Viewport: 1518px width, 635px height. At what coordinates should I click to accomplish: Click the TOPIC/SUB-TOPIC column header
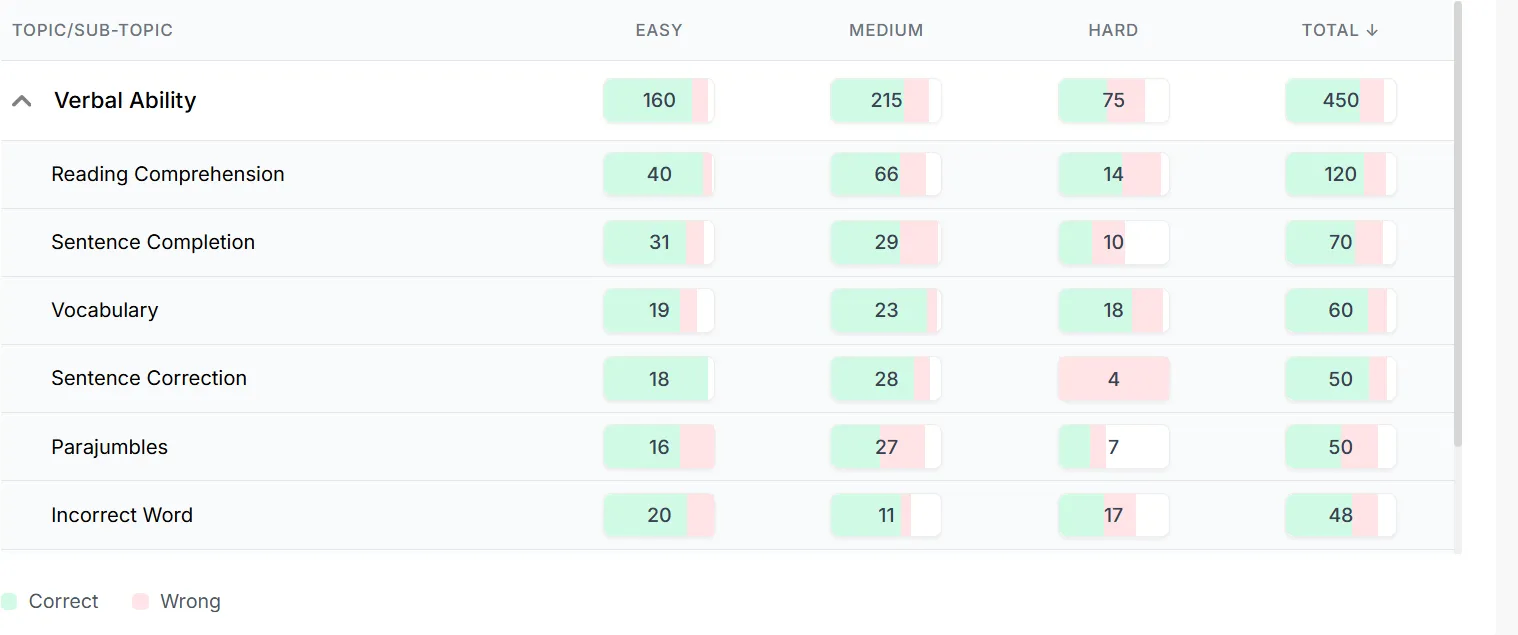93,30
